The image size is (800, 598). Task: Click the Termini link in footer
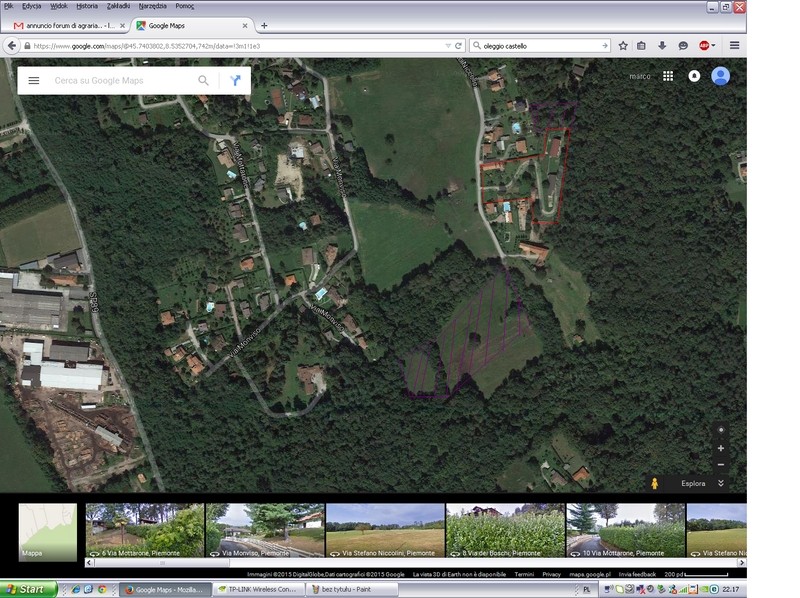click(524, 574)
